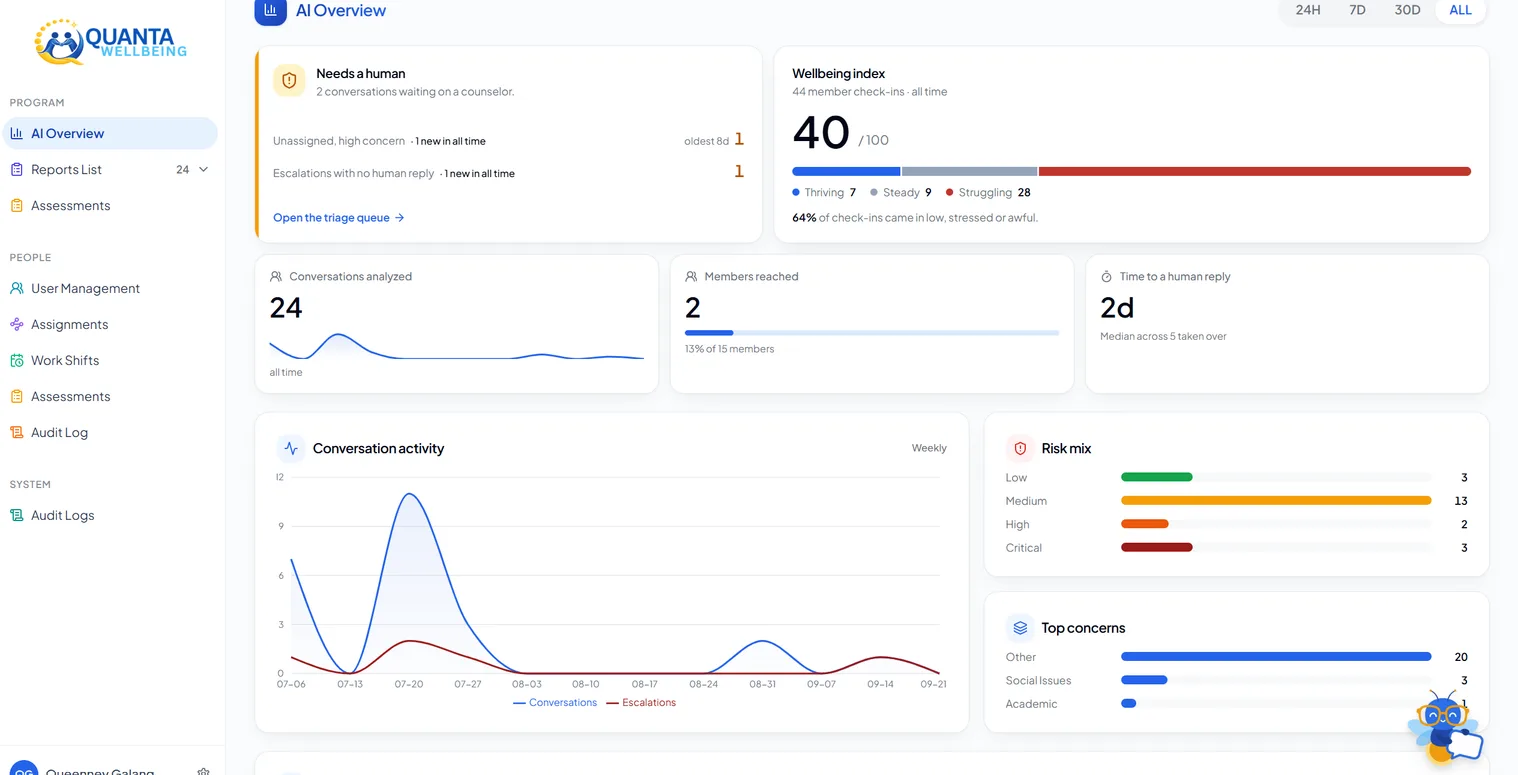1518x775 pixels.
Task: Select the 24H time range
Action: click(x=1308, y=10)
